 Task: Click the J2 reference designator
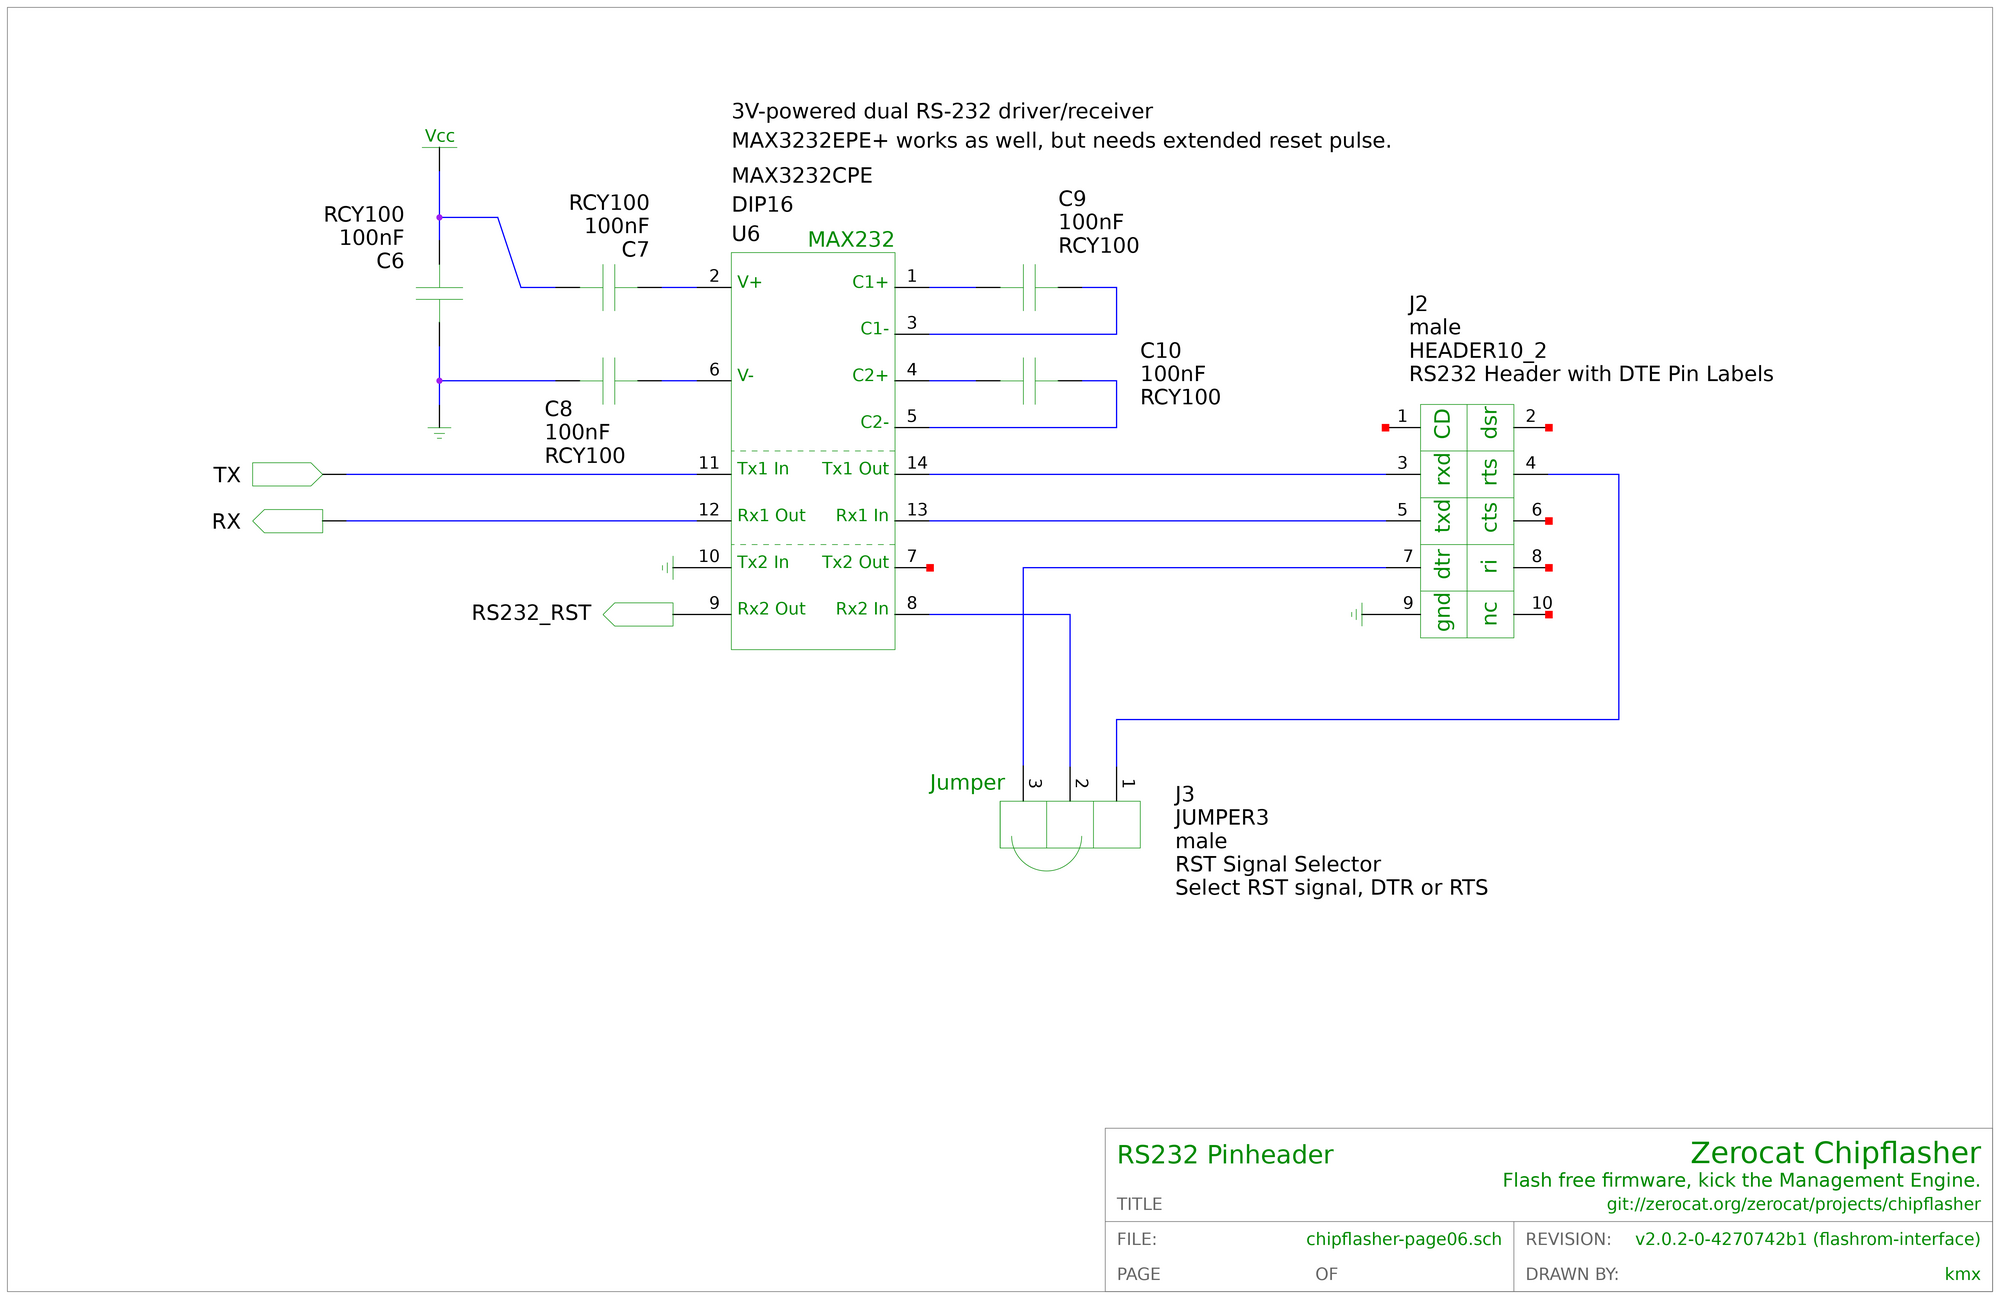1418,304
